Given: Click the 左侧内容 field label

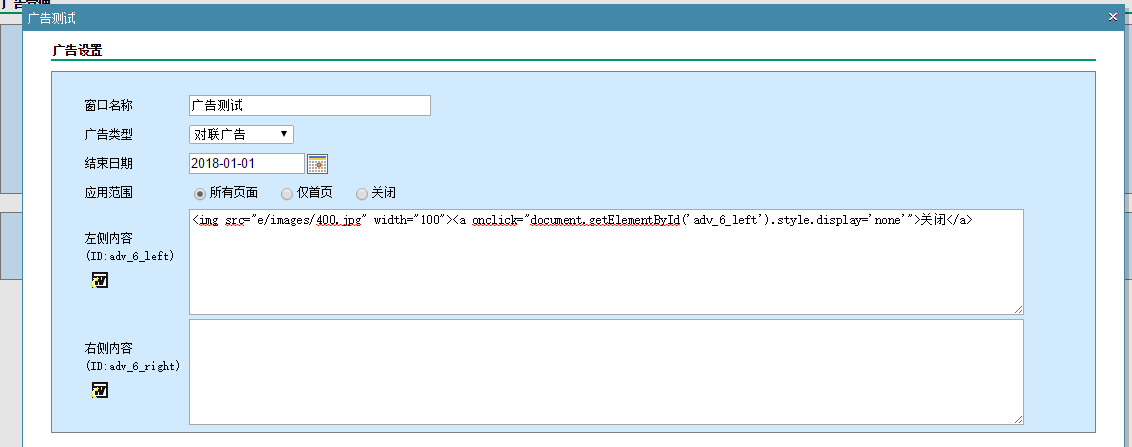Looking at the screenshot, I should 108,239.
